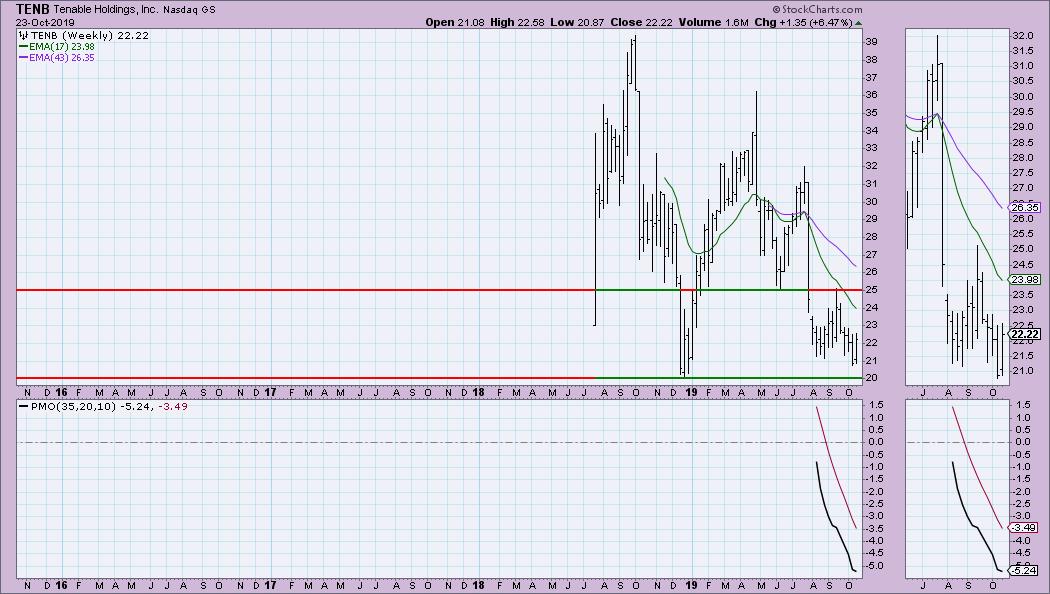Click the 39 label on the main price axis
The image size is (1050, 594).
point(872,42)
